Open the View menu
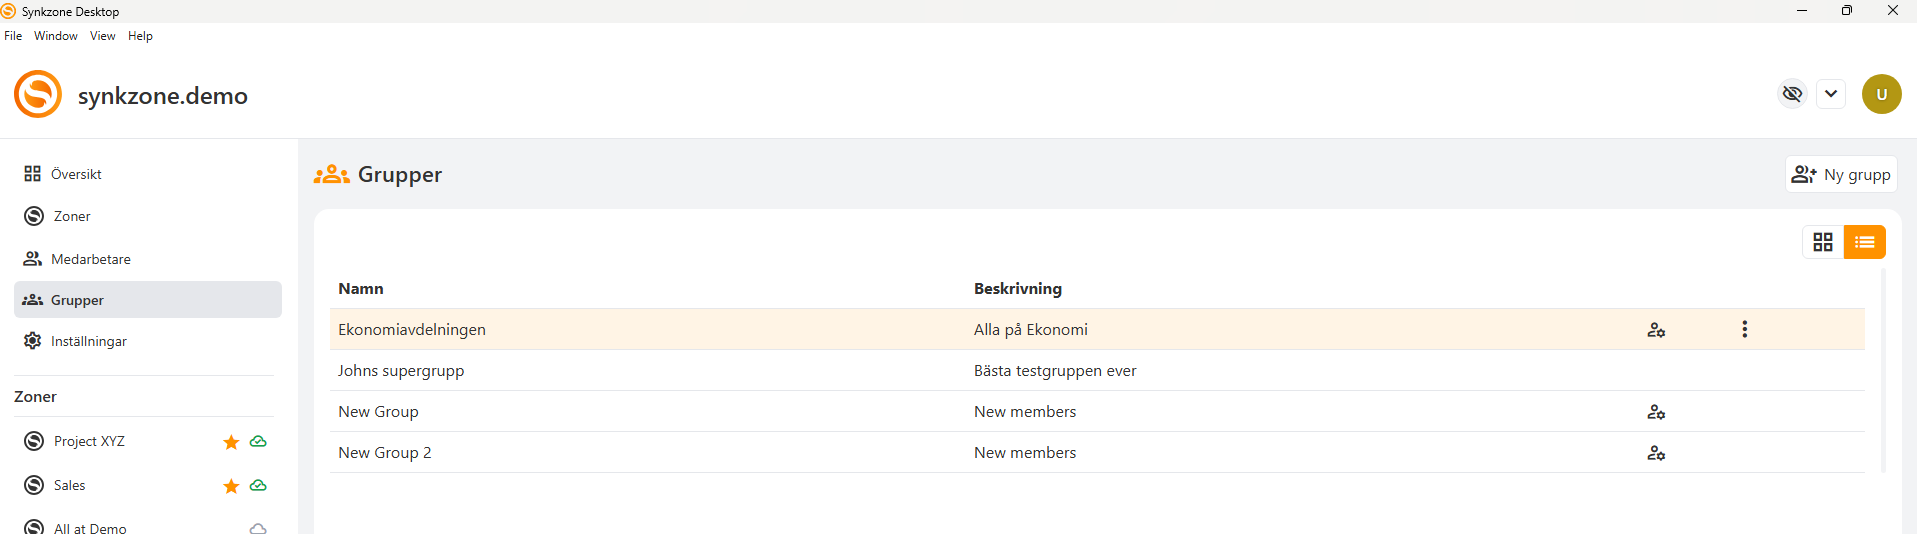Screen dimensions: 1917x534 (x=103, y=36)
